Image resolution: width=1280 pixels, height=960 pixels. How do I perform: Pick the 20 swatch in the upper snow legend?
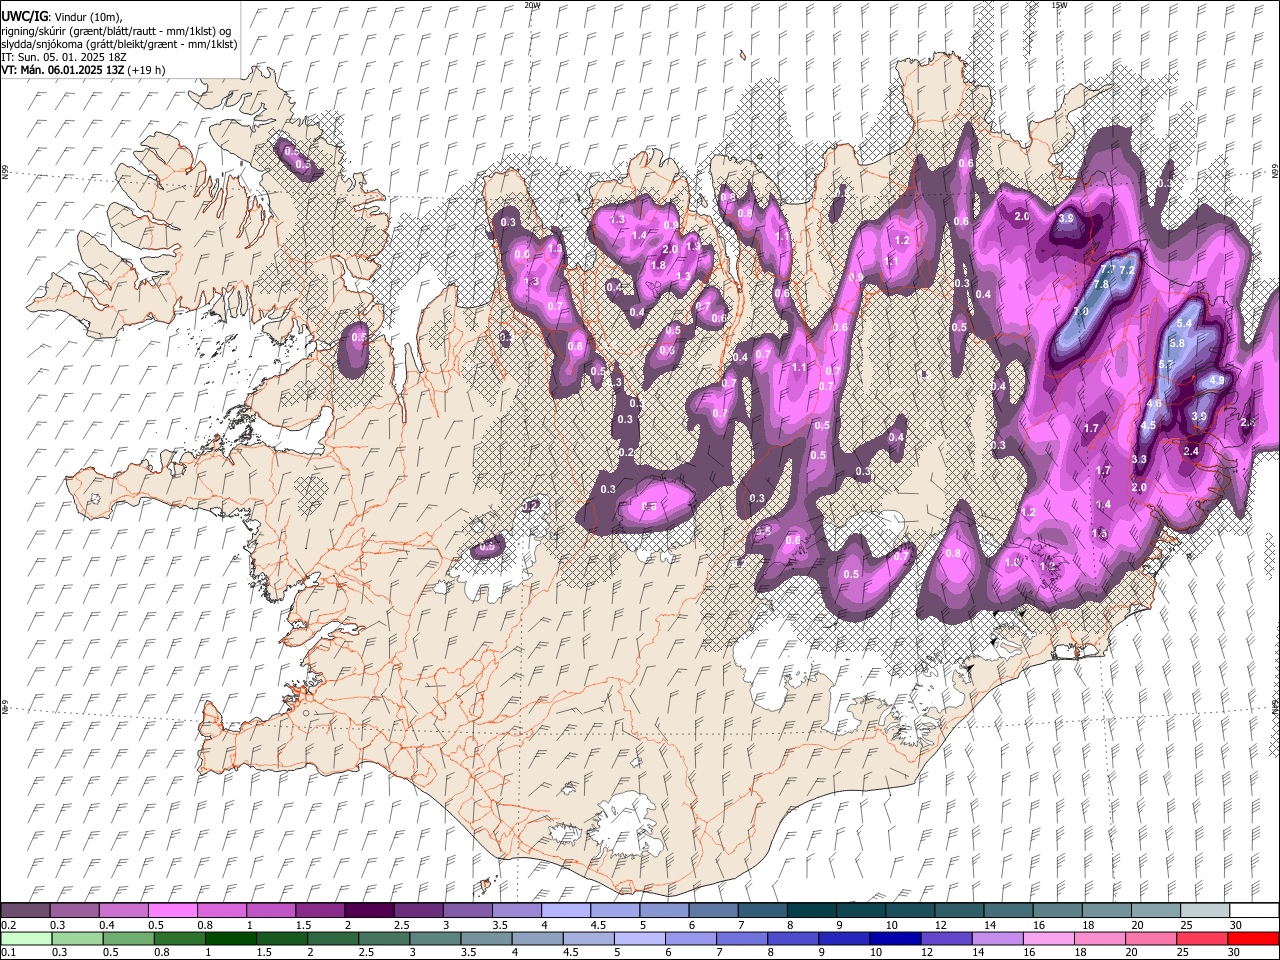click(1155, 910)
